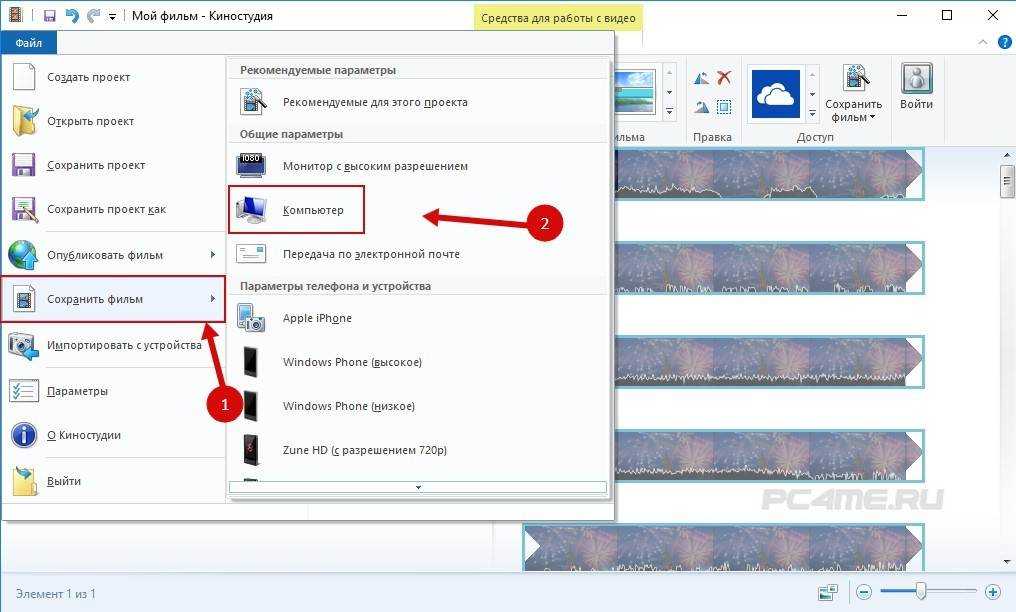Click the zoom out minus button
1016x612 pixels.
[x=864, y=591]
